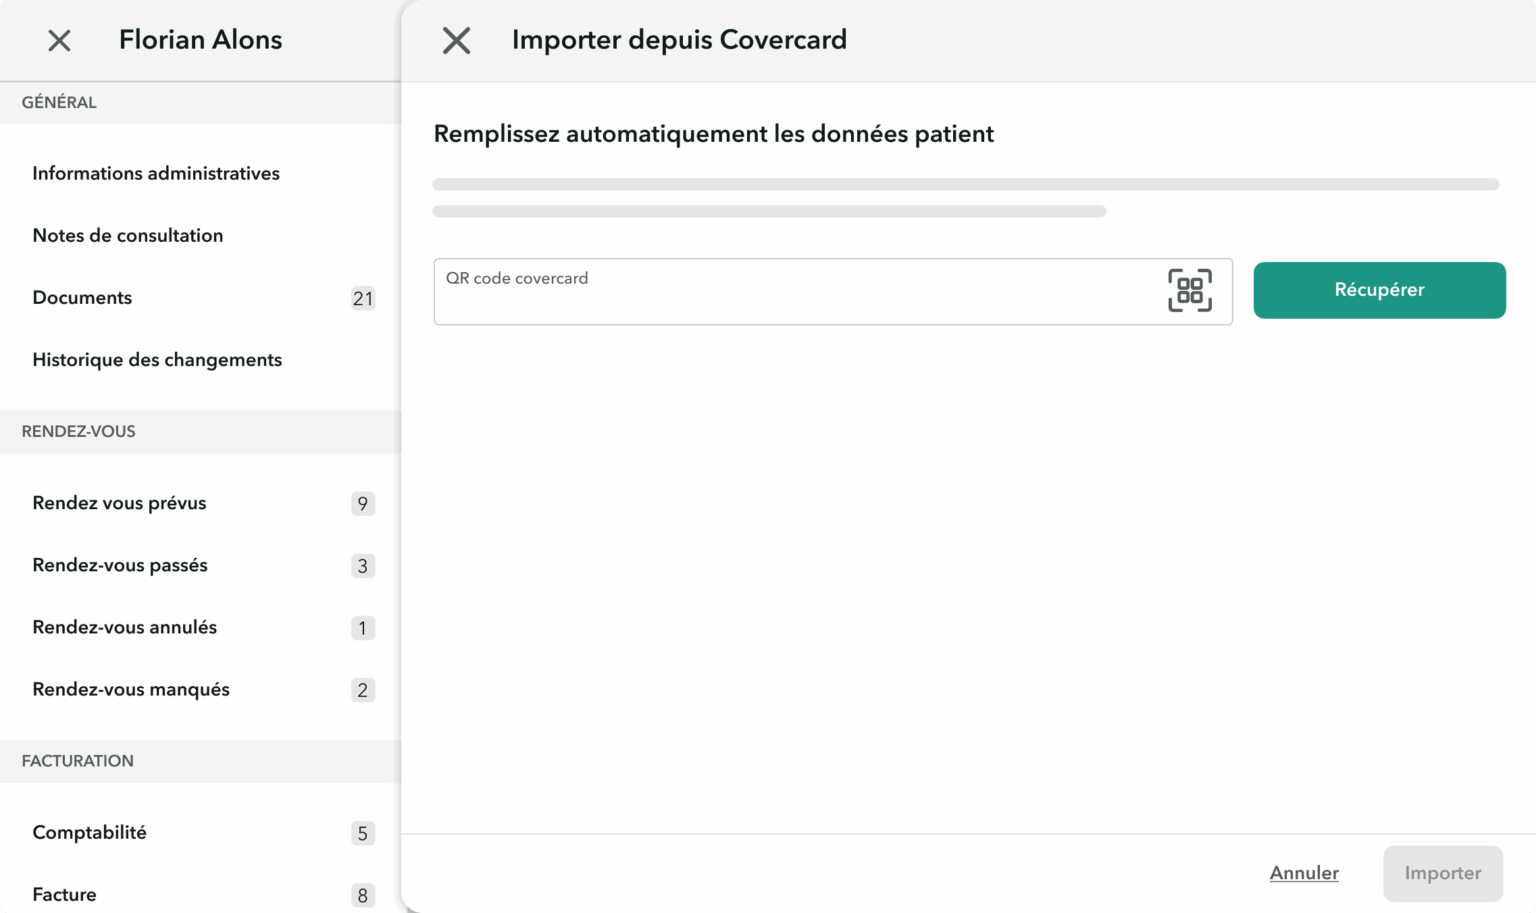Go to the Documents menu item

[82, 298]
